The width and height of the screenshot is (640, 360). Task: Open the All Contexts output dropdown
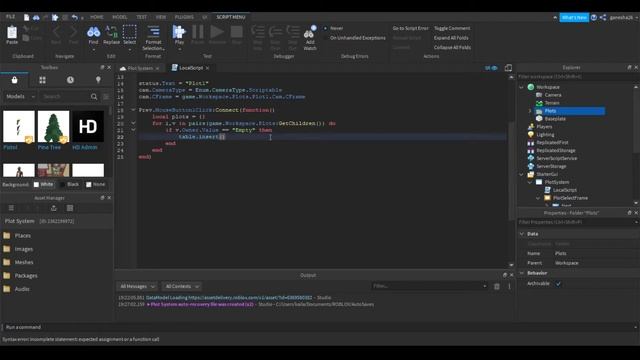[181, 287]
